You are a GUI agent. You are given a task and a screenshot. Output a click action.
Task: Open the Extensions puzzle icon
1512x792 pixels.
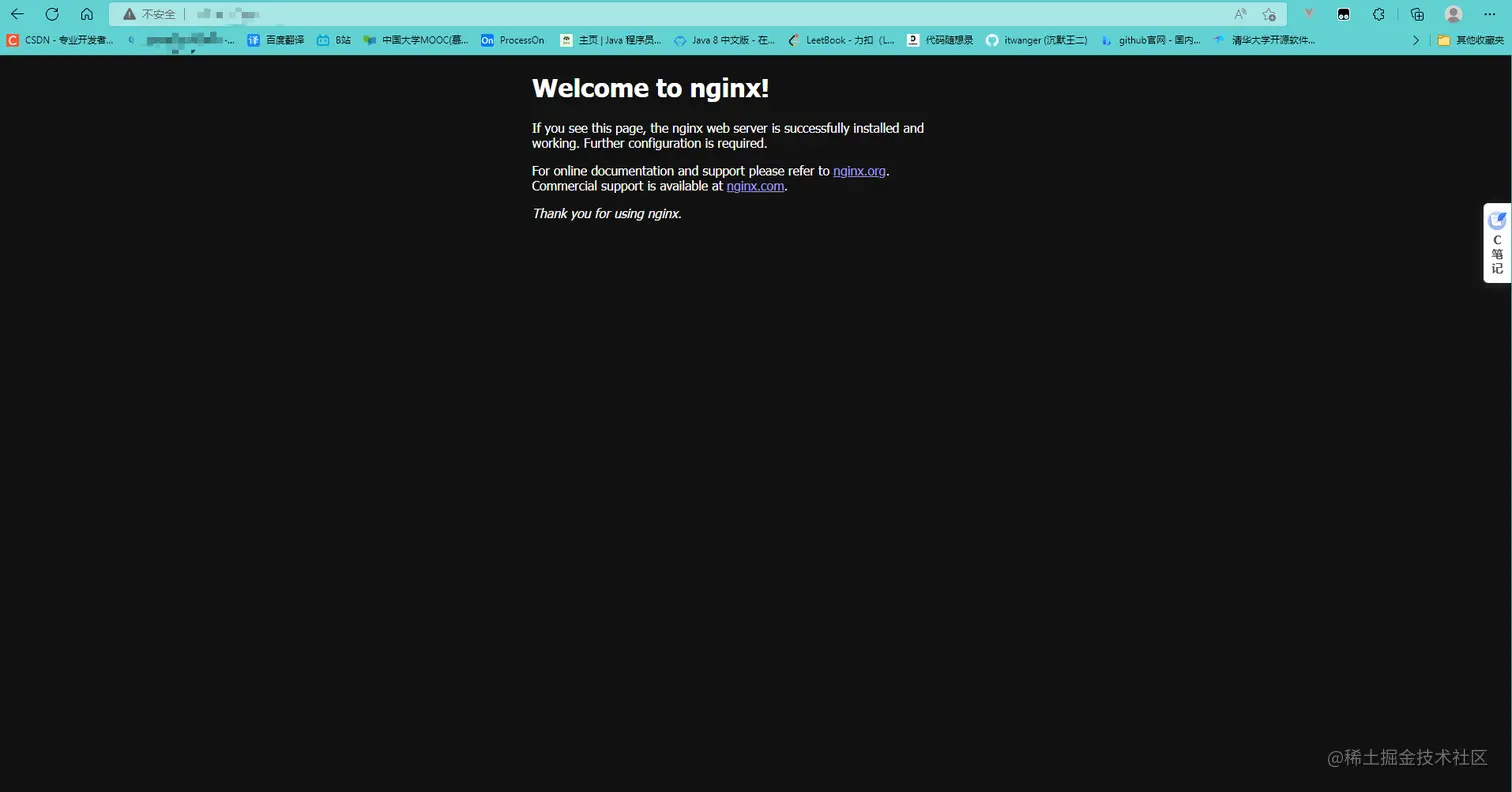(x=1379, y=14)
